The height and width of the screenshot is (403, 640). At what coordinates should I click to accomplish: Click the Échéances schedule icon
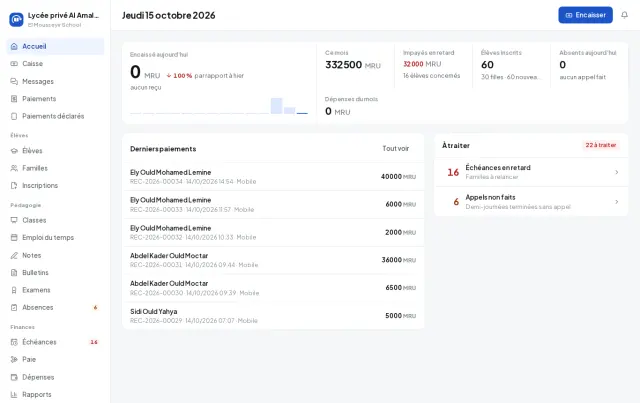pos(14,342)
